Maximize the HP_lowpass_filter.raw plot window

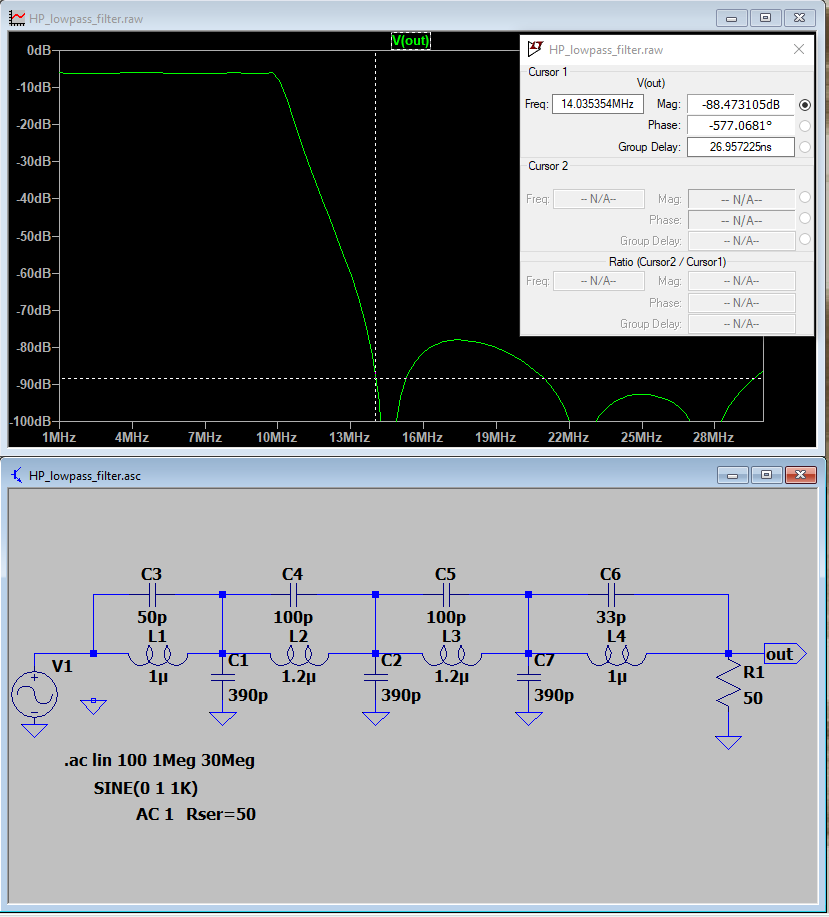765,18
